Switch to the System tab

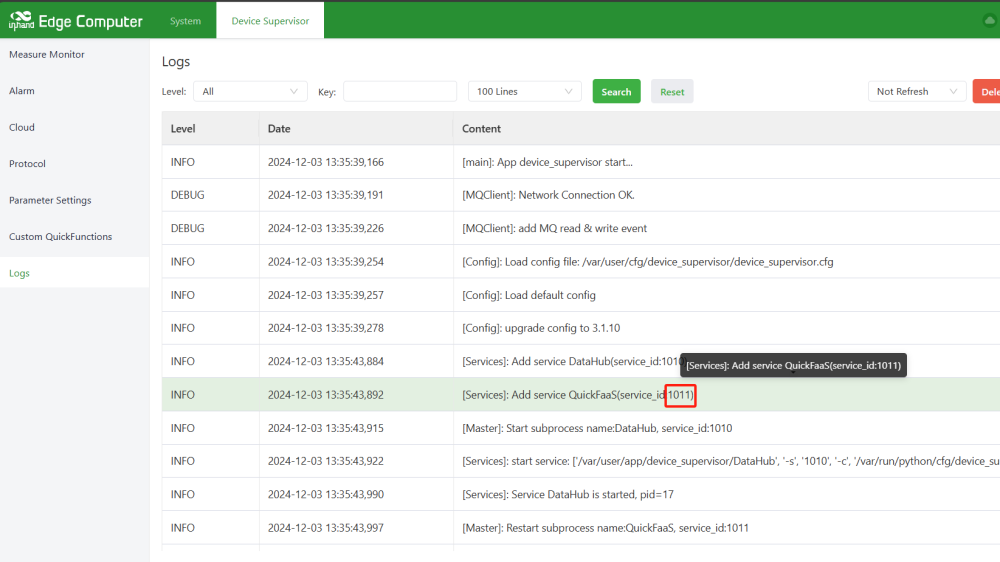tap(185, 21)
